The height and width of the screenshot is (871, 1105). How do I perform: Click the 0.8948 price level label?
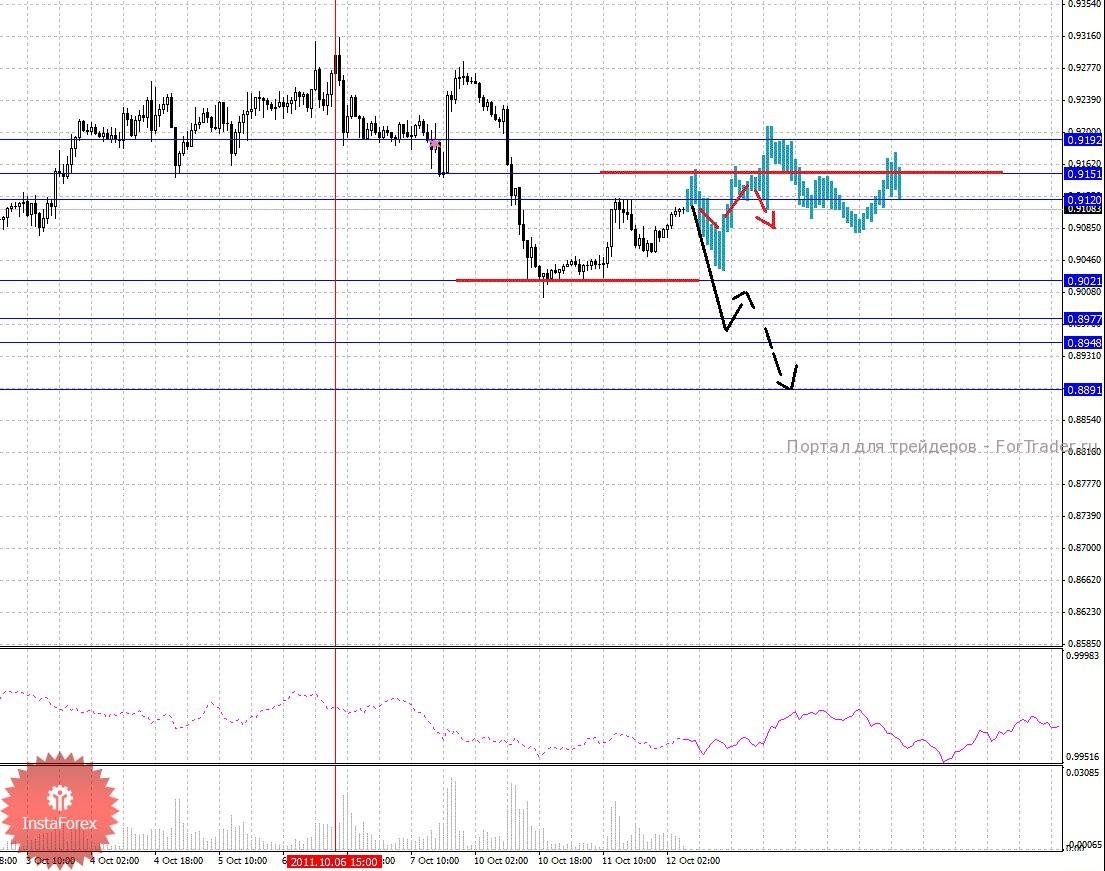tap(1083, 343)
